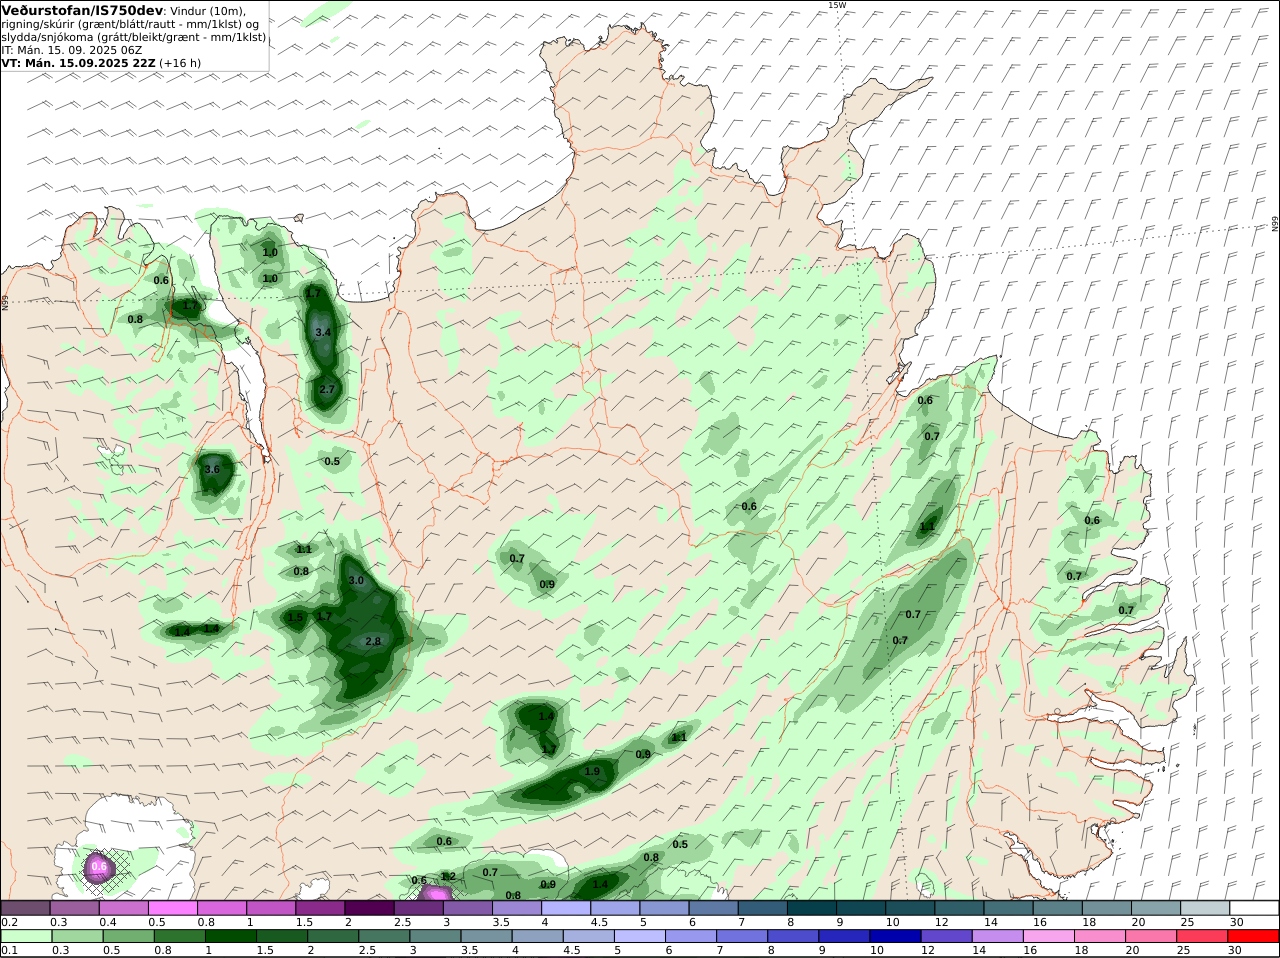This screenshot has height=958, width=1280.
Task: Click the (+16 h) forecast offset text
Action: pyautogui.click(x=181, y=62)
